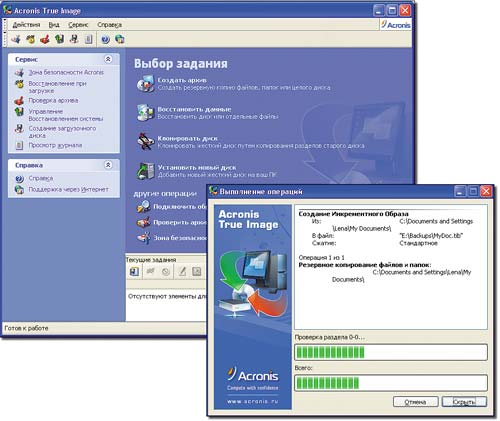This screenshot has width=500, height=421.
Task: Click the clock schedule icon in the Текущие задания toolbar
Action: click(x=166, y=272)
